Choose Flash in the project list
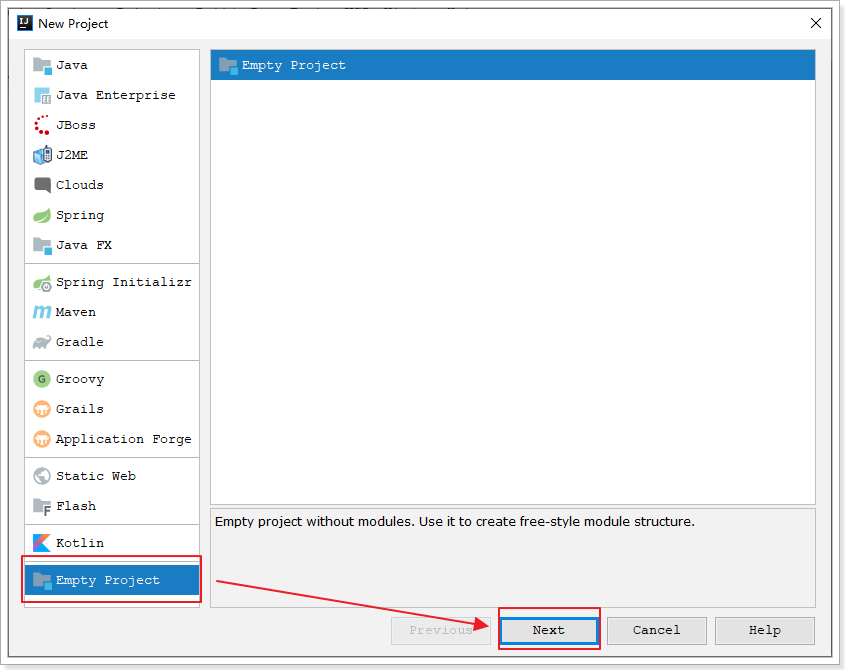This screenshot has height=670, width=845. click(x=76, y=506)
